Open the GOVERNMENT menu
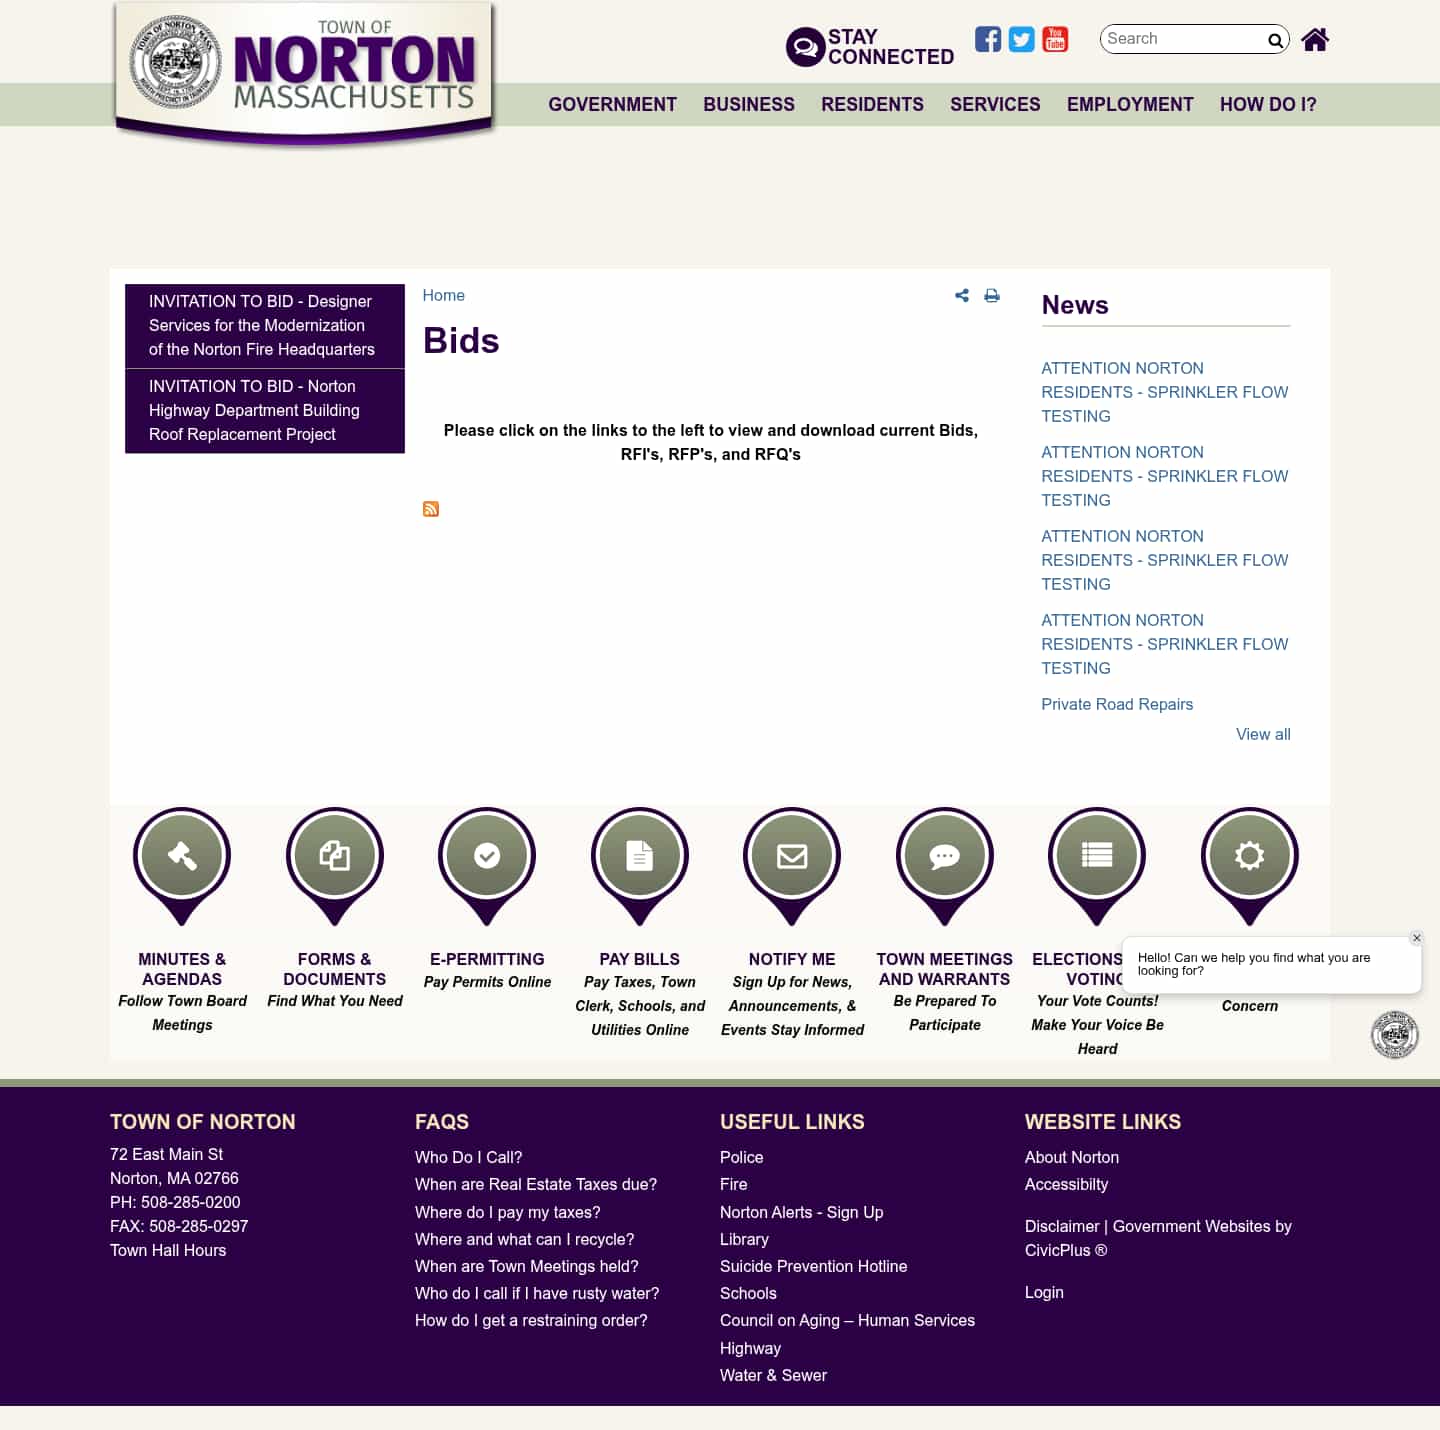This screenshot has height=1430, width=1440. tap(611, 104)
